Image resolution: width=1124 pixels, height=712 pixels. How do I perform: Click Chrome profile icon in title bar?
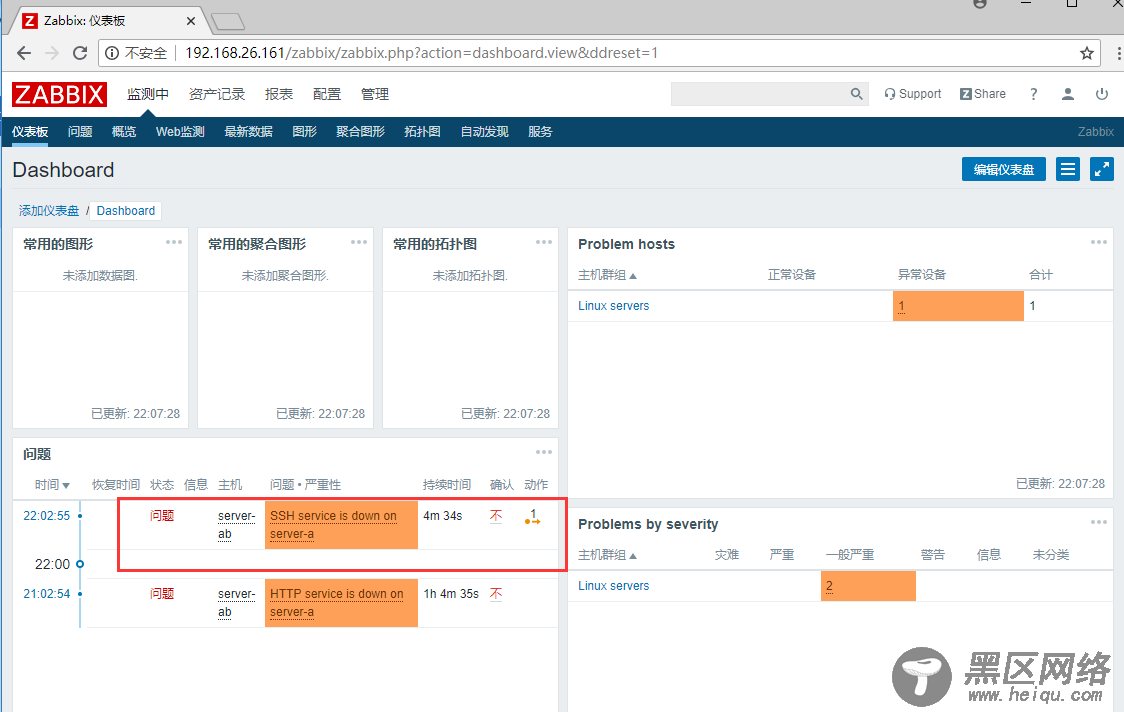980,4
